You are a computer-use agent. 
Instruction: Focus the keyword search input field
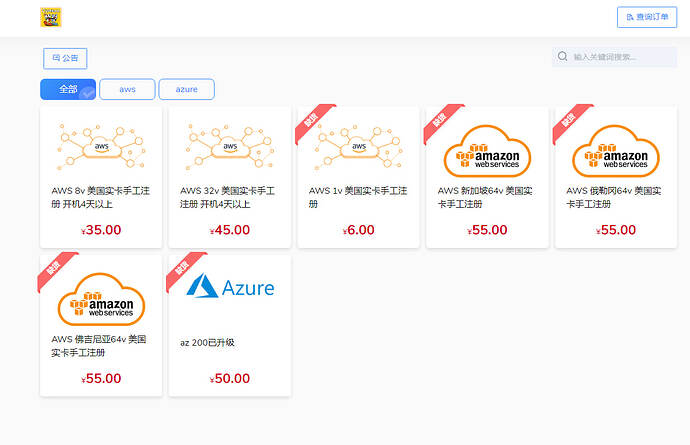[x=614, y=57]
